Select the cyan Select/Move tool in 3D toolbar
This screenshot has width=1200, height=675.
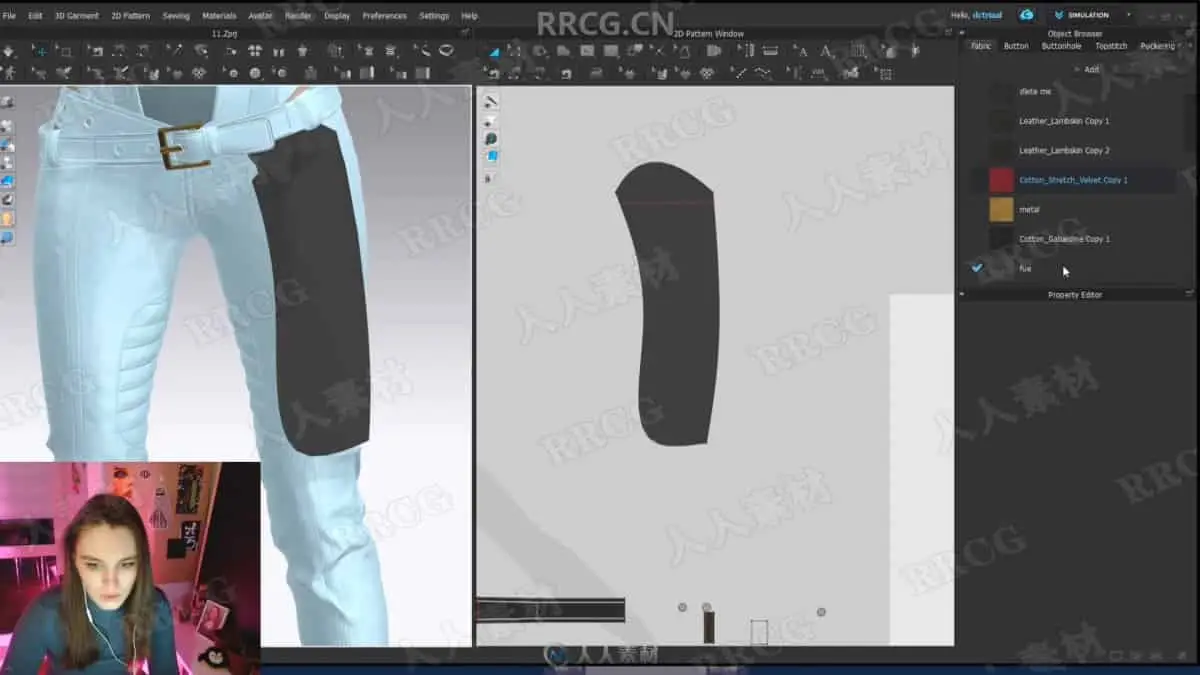39,51
